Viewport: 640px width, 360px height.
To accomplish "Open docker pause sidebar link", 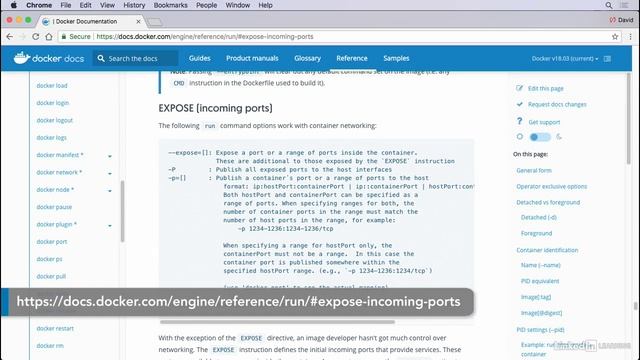I will tap(54, 207).
